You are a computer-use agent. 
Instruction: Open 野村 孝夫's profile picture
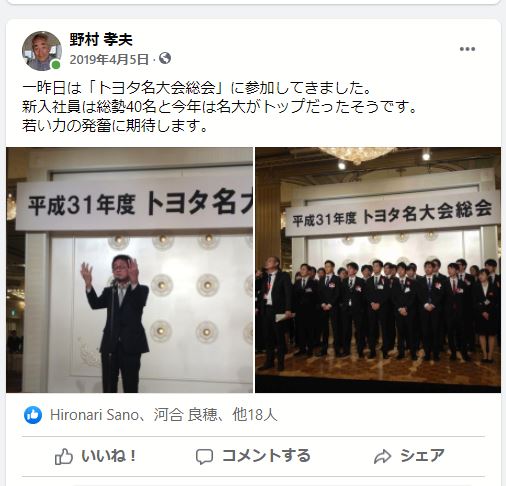click(x=42, y=51)
